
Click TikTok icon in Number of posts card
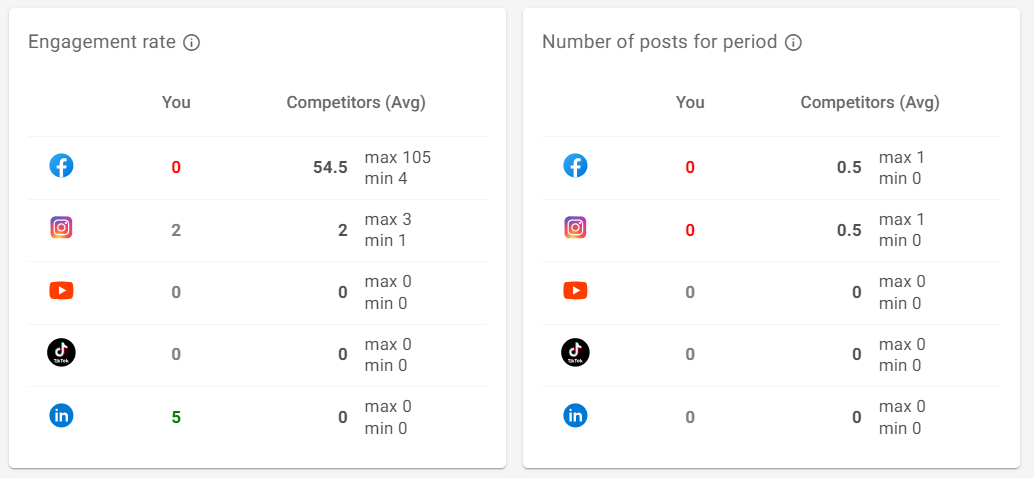click(x=575, y=353)
